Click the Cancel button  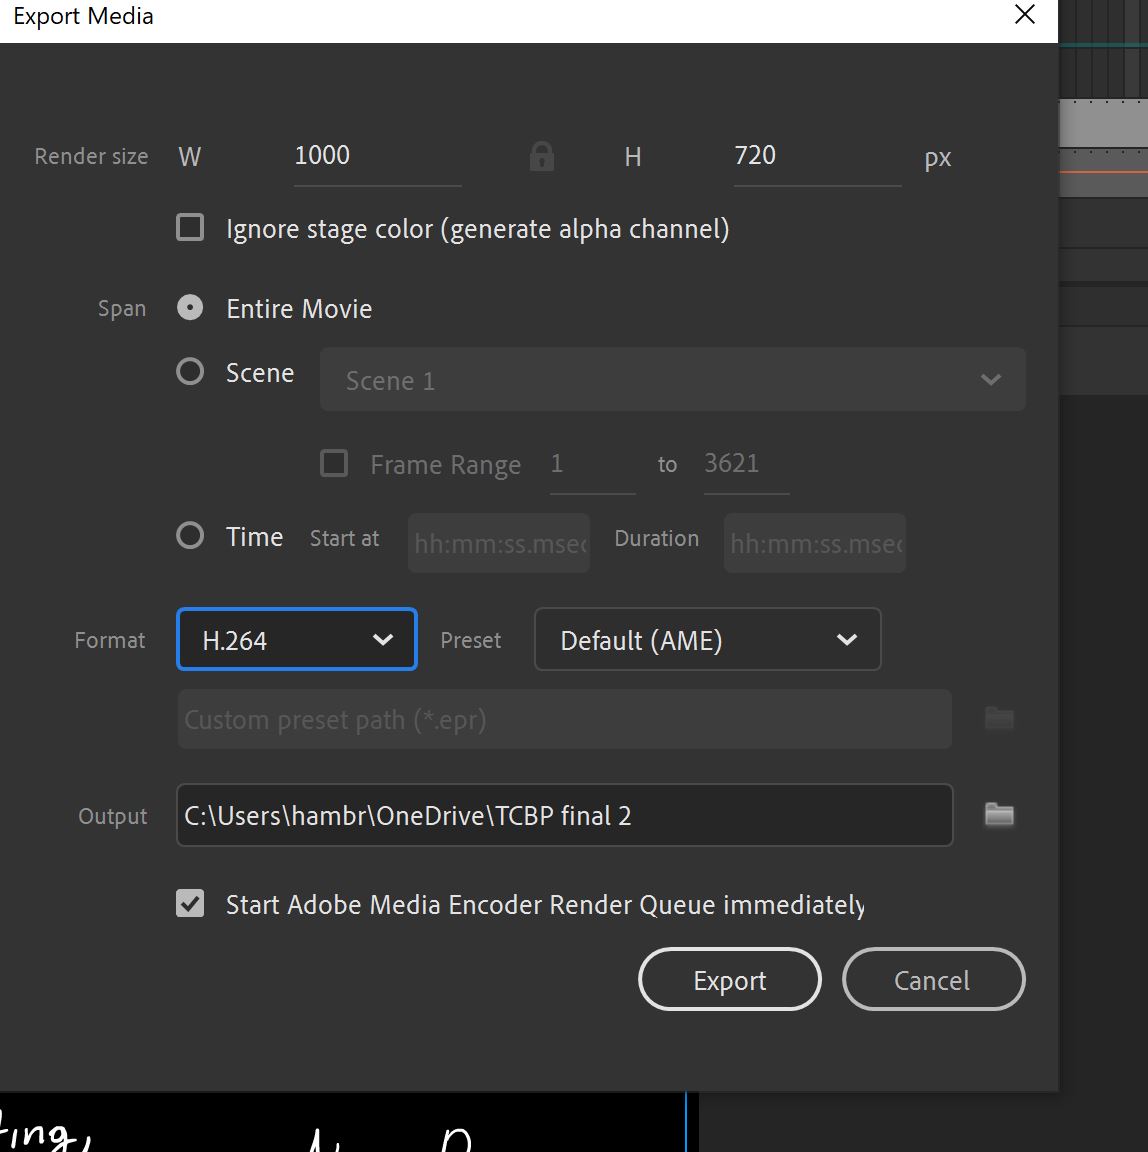pos(932,979)
